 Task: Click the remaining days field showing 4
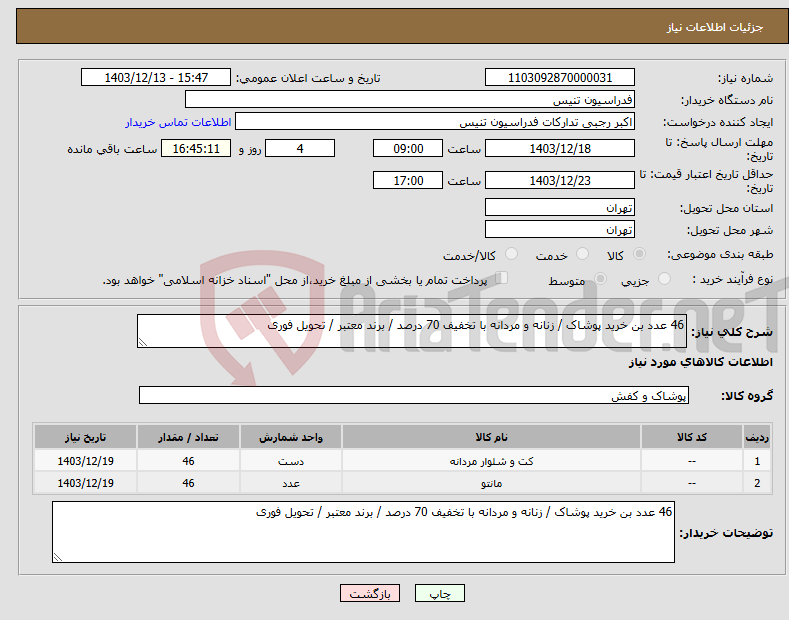click(x=300, y=148)
